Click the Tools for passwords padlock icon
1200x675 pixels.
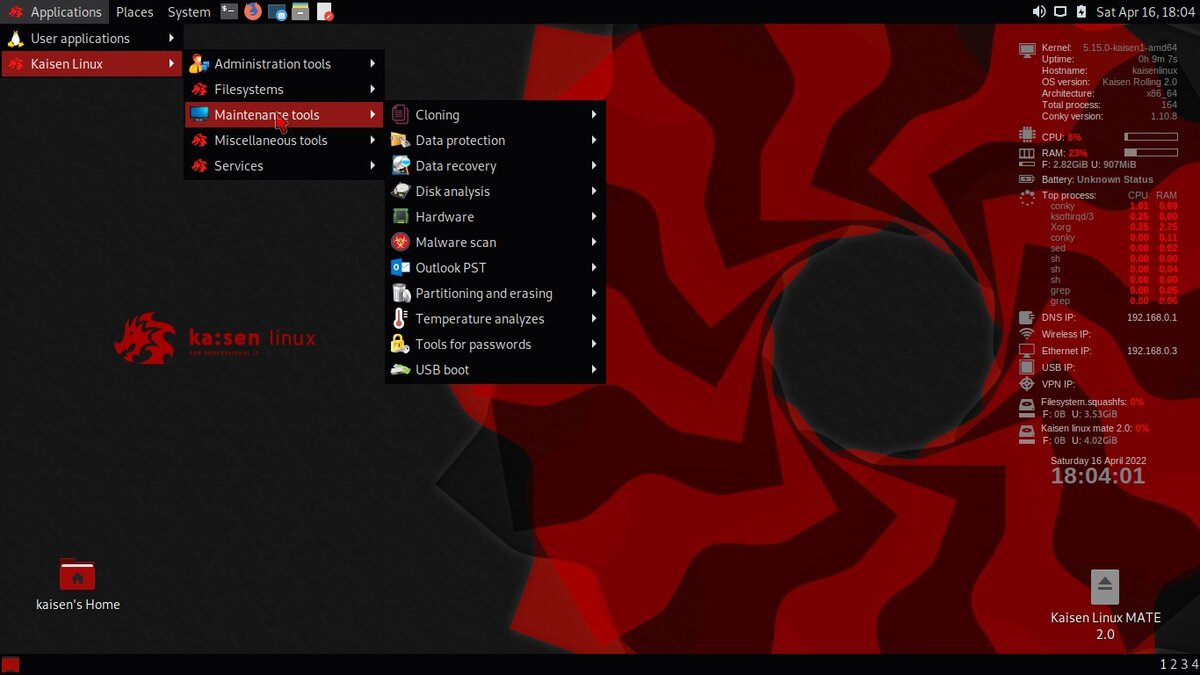pyautogui.click(x=400, y=344)
